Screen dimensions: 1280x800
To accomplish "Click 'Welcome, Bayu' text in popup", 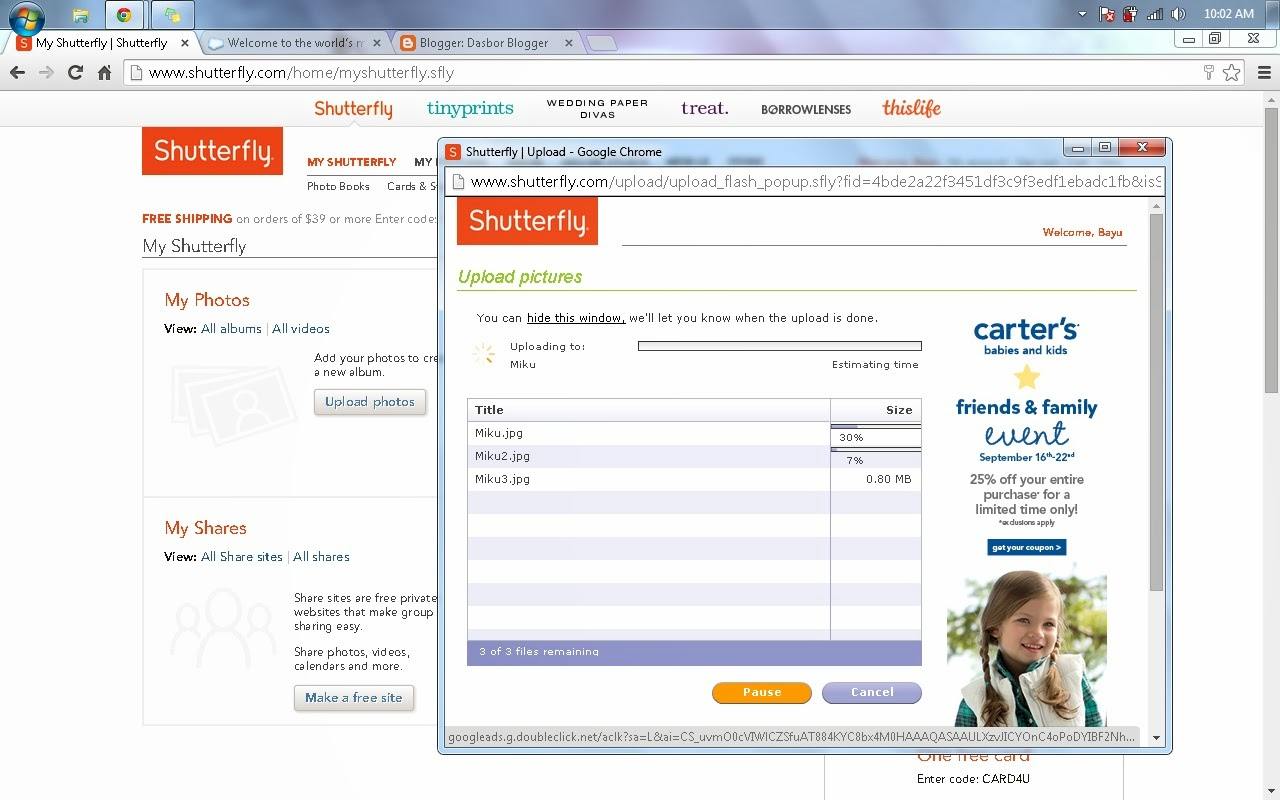I will tap(1082, 232).
